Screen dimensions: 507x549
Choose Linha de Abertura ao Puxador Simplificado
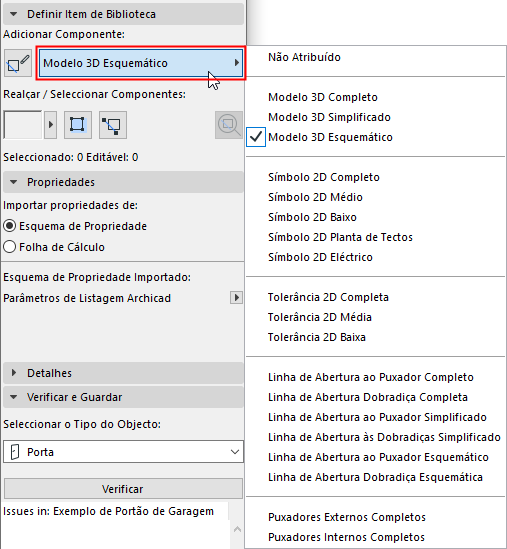(376, 417)
